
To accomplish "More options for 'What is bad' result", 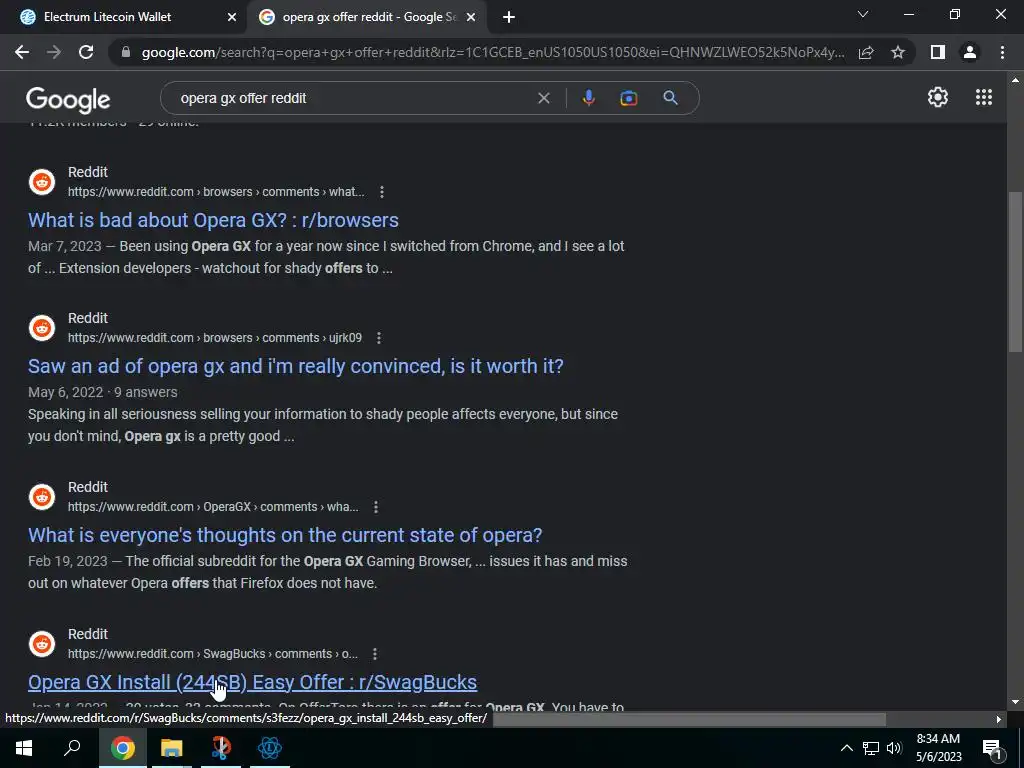I will pyautogui.click(x=381, y=192).
